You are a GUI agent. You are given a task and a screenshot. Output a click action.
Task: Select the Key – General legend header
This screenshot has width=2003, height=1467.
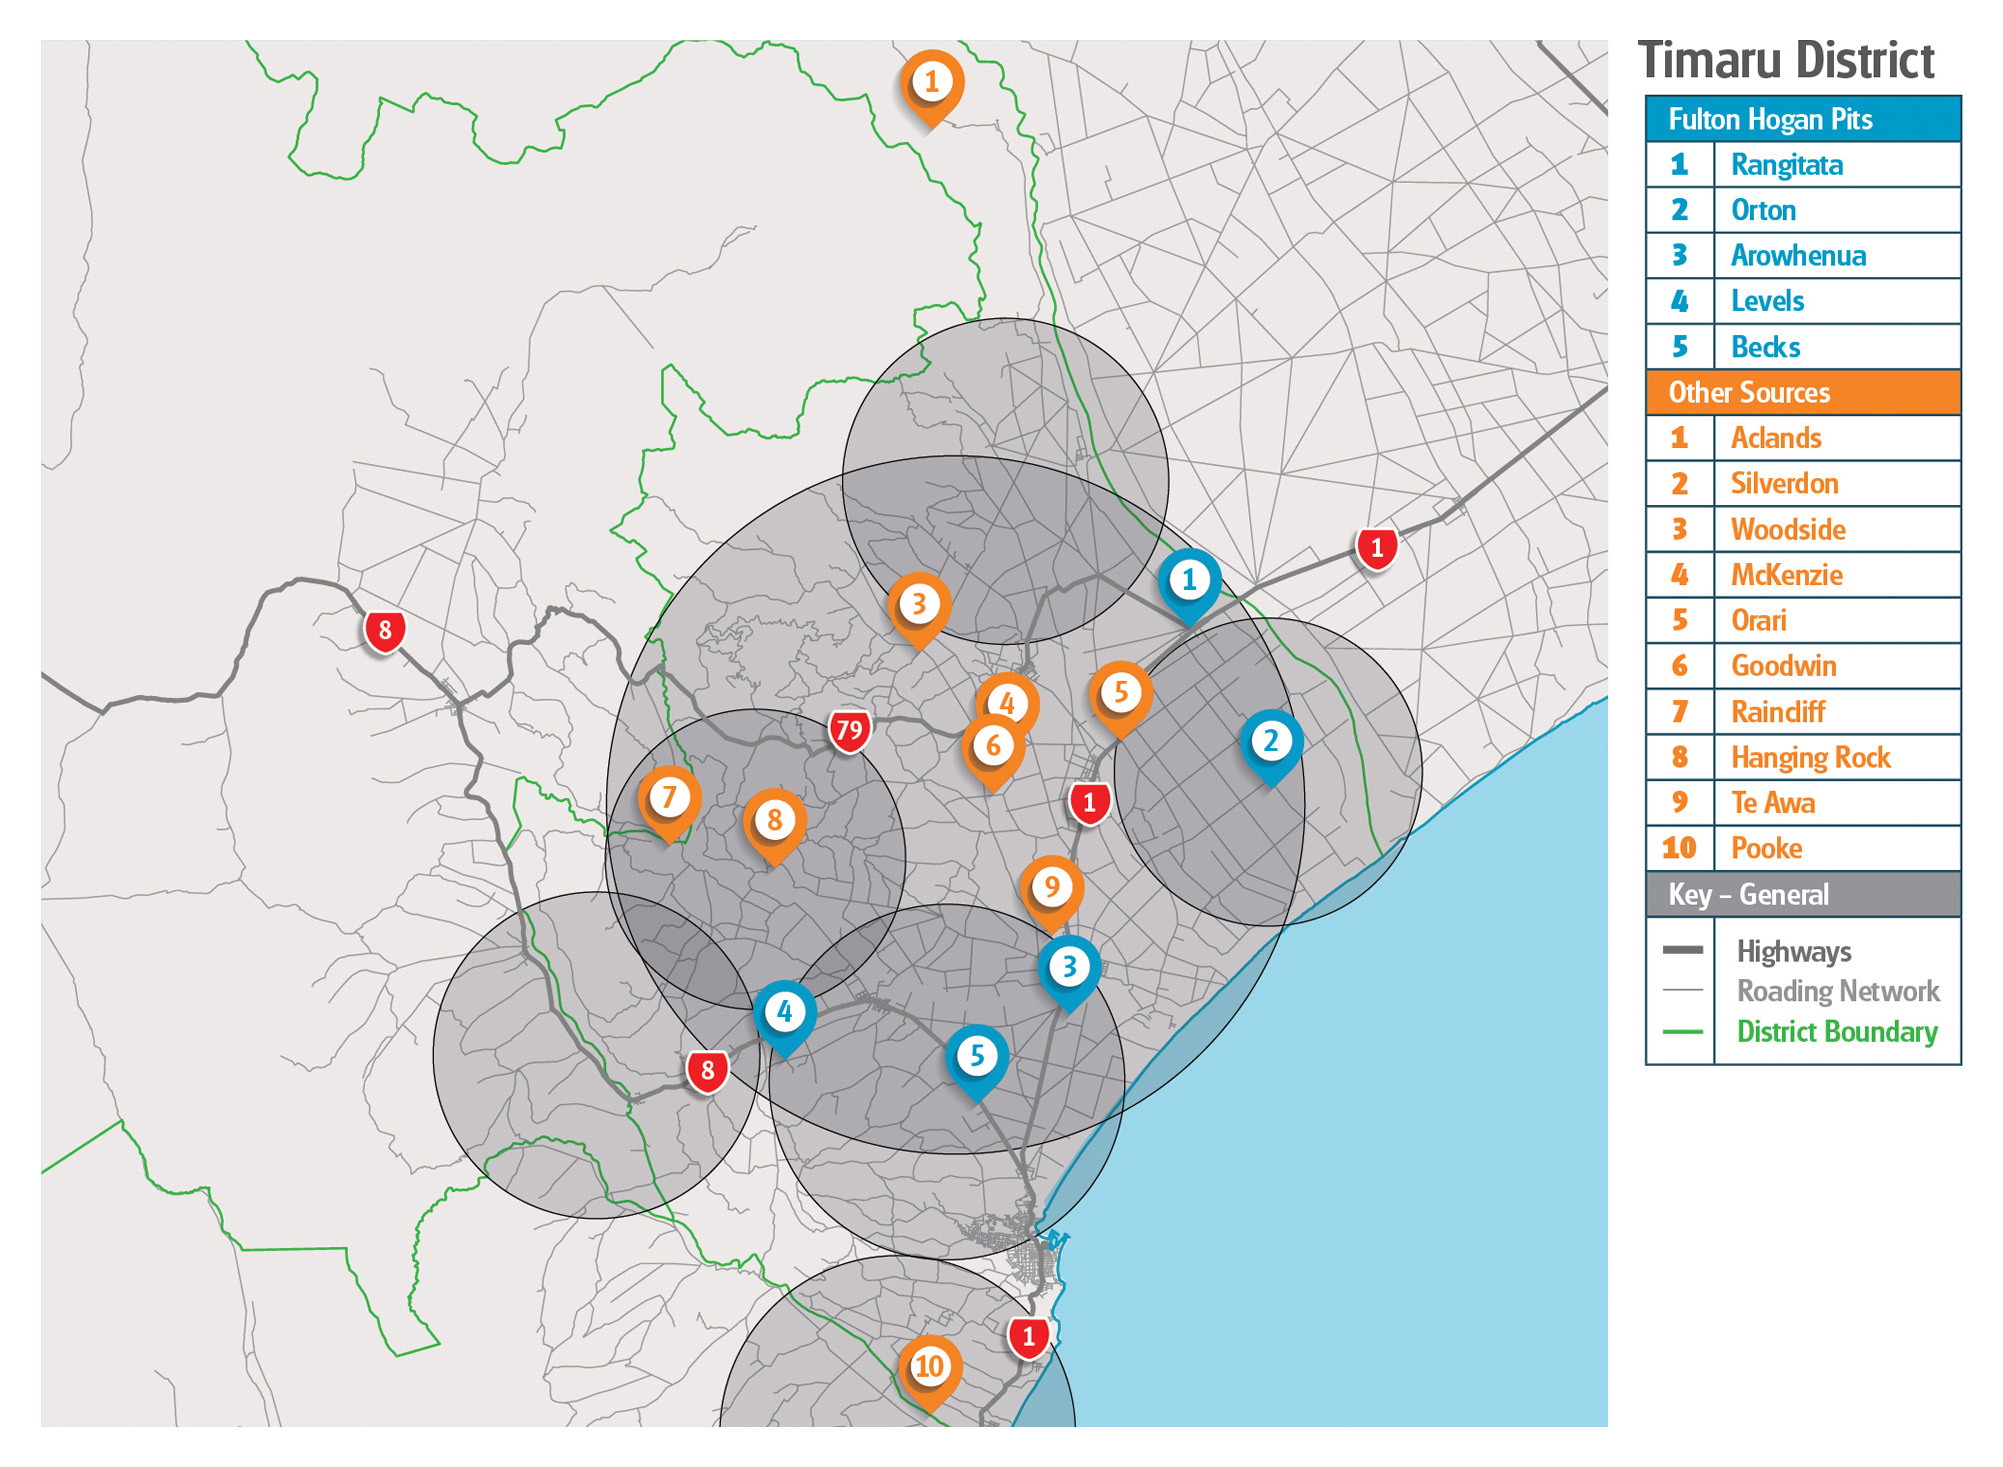pos(1803,894)
